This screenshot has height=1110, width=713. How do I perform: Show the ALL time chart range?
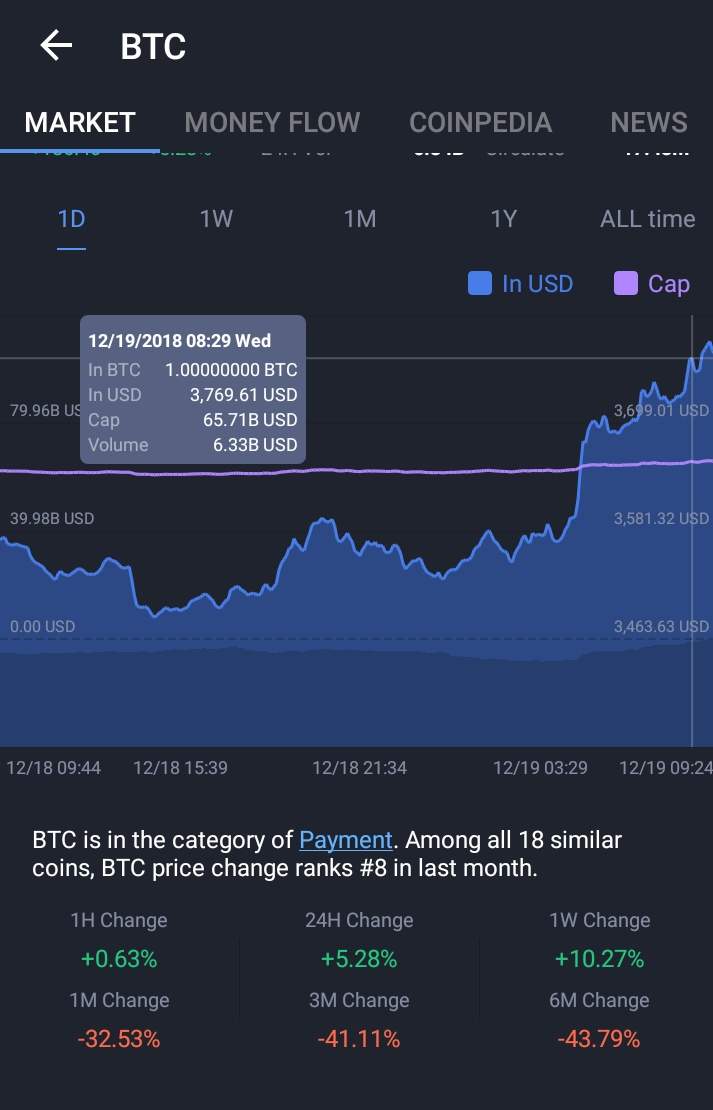[647, 219]
